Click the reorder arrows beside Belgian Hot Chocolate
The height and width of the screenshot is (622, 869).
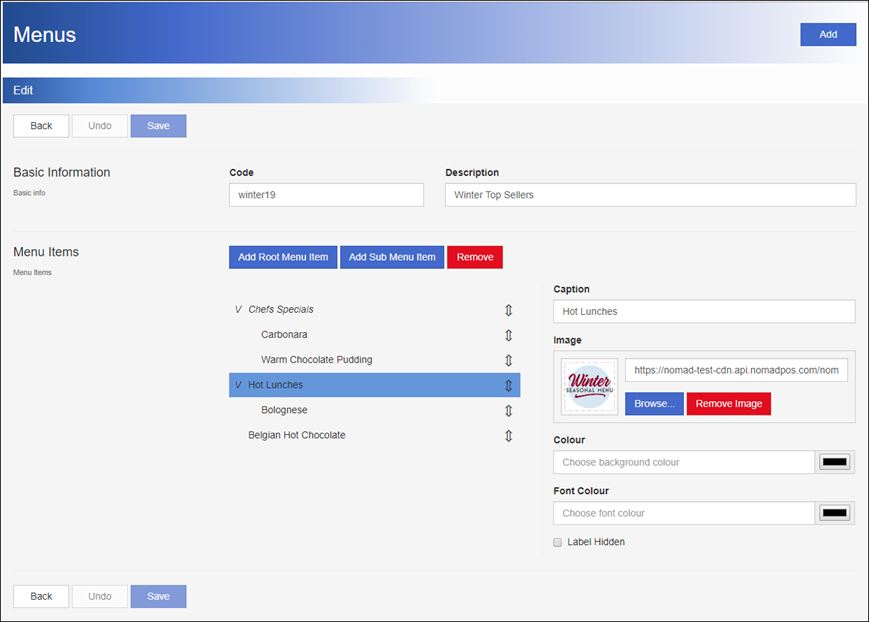point(509,435)
